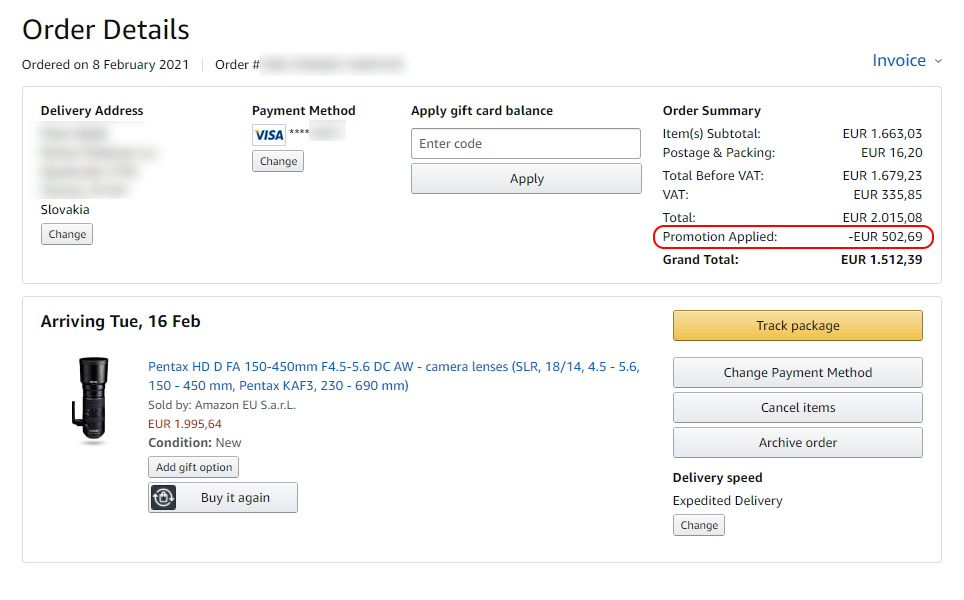Change the delivery address below Slovakia
964x600 pixels.
(67, 234)
